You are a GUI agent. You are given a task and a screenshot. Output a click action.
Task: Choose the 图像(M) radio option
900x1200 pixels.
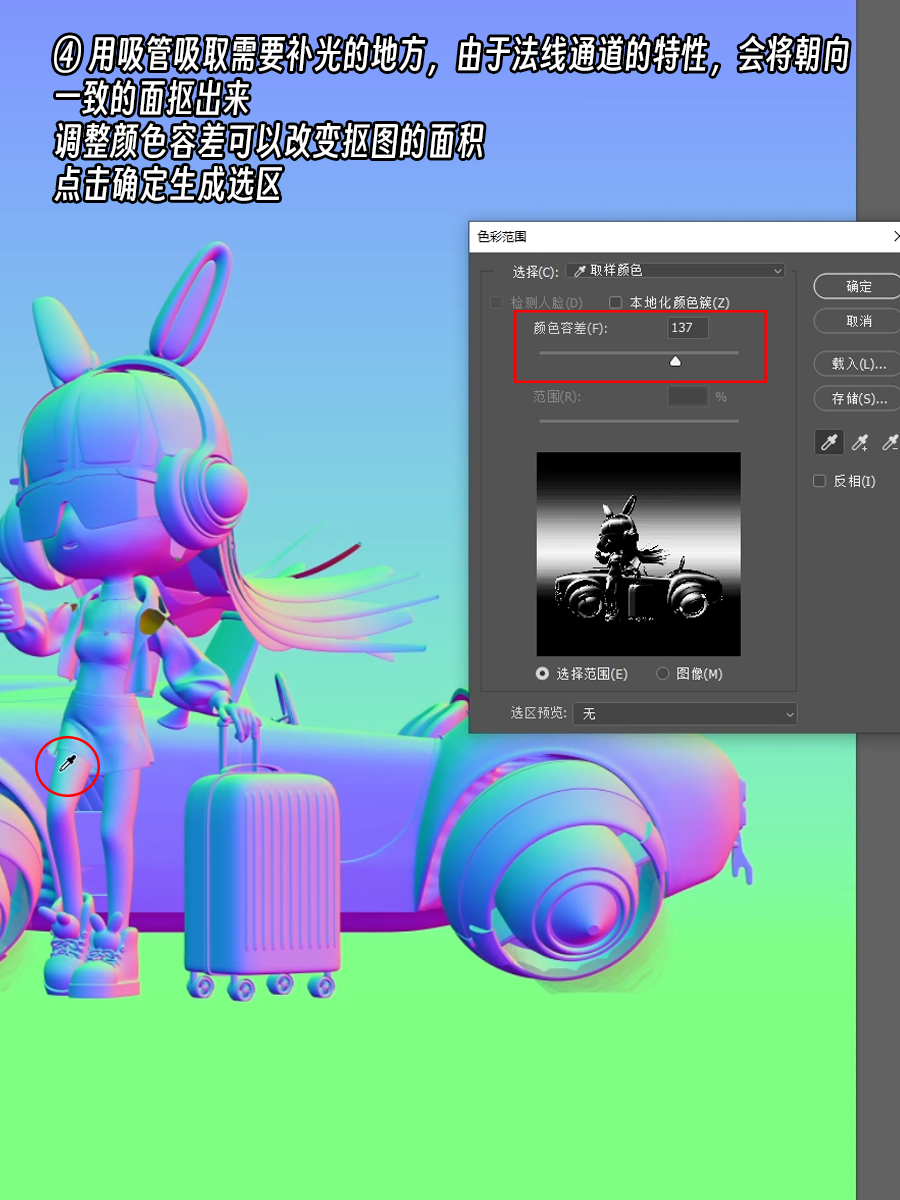[x=662, y=674]
